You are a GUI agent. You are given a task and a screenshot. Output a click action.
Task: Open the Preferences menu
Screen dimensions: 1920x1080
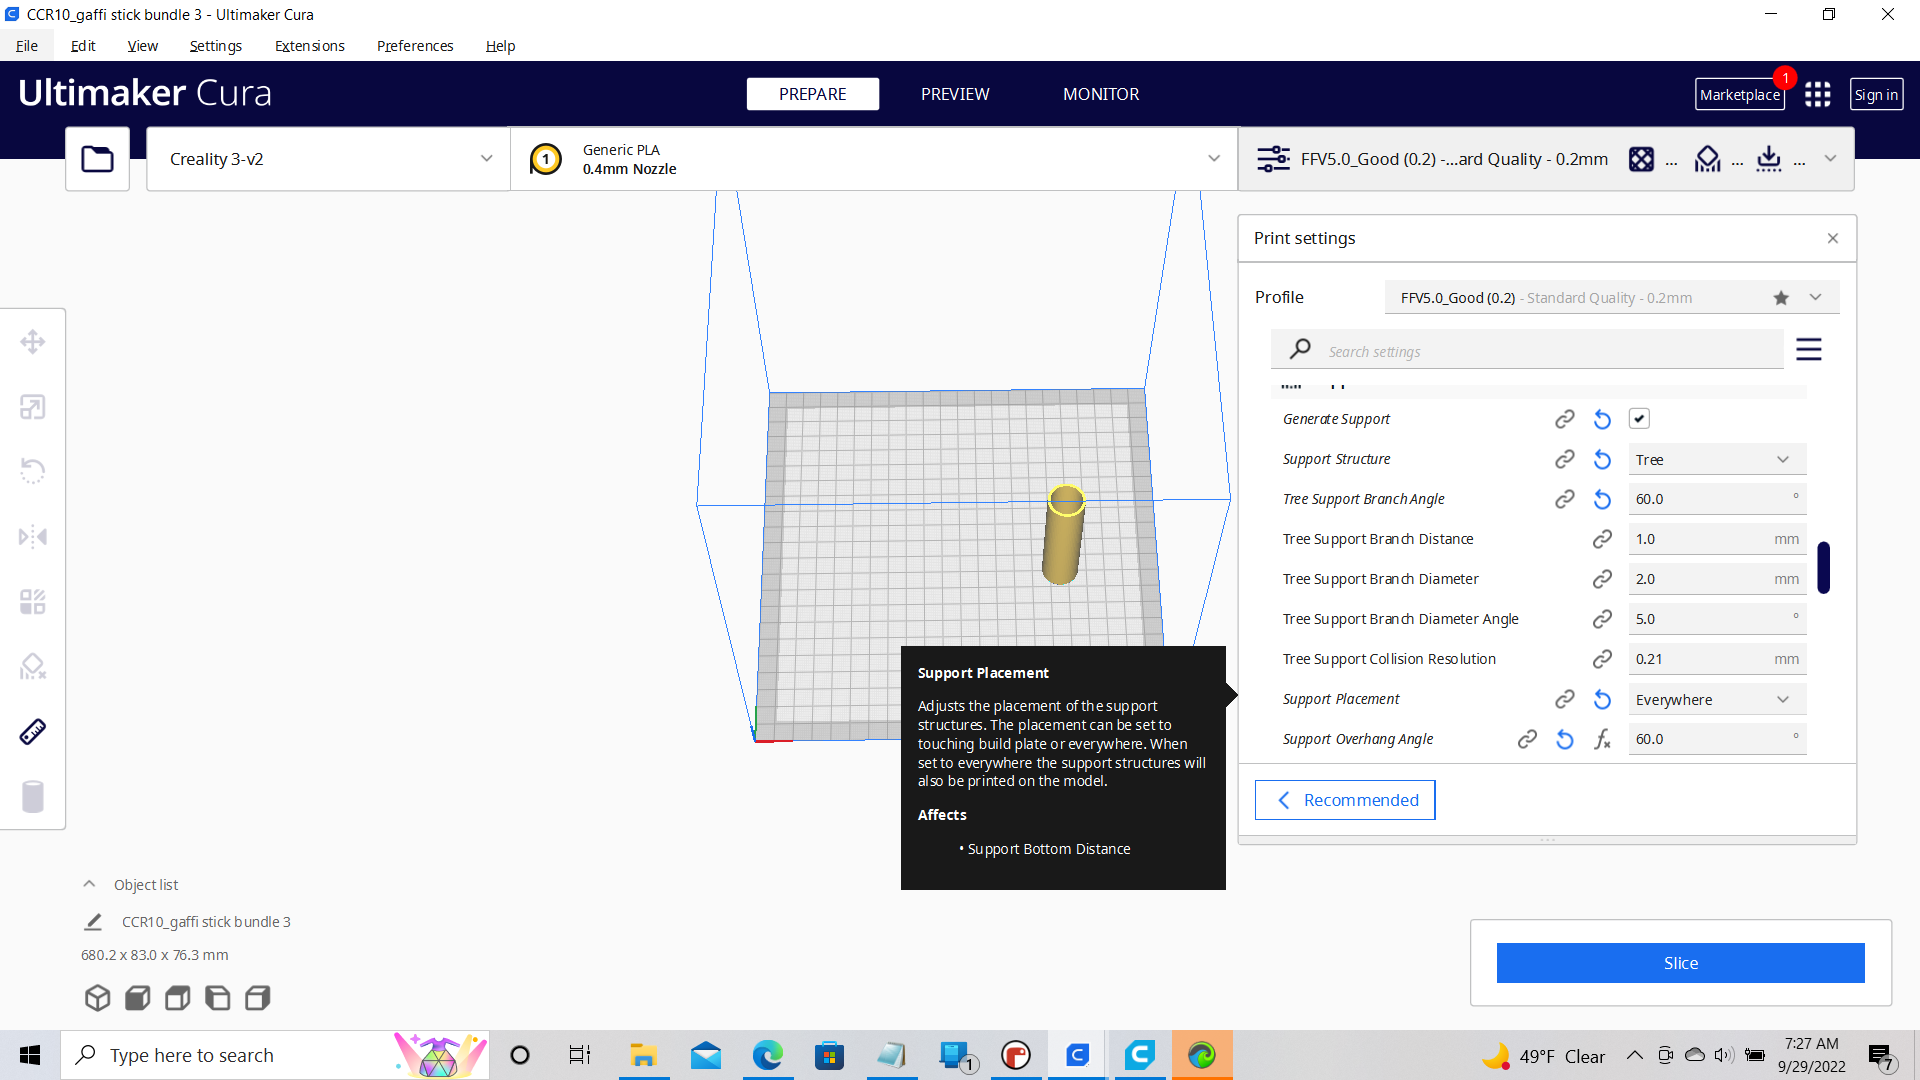pos(415,46)
